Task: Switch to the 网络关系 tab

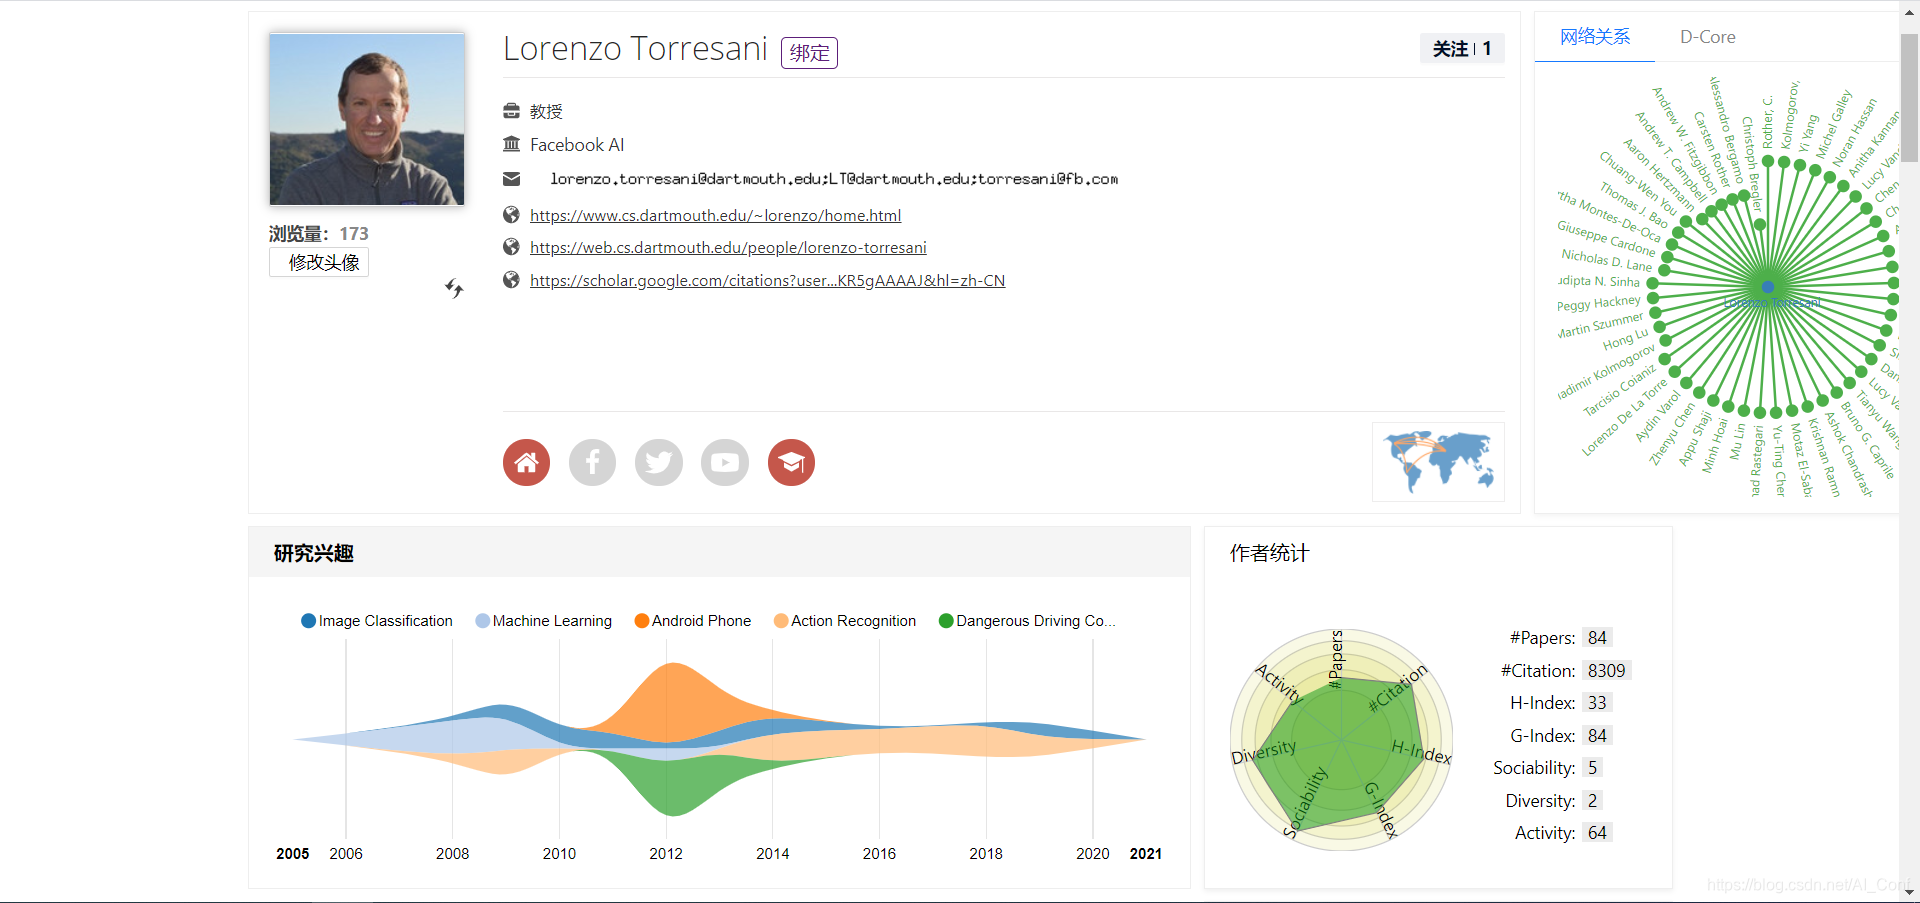Action: point(1595,37)
